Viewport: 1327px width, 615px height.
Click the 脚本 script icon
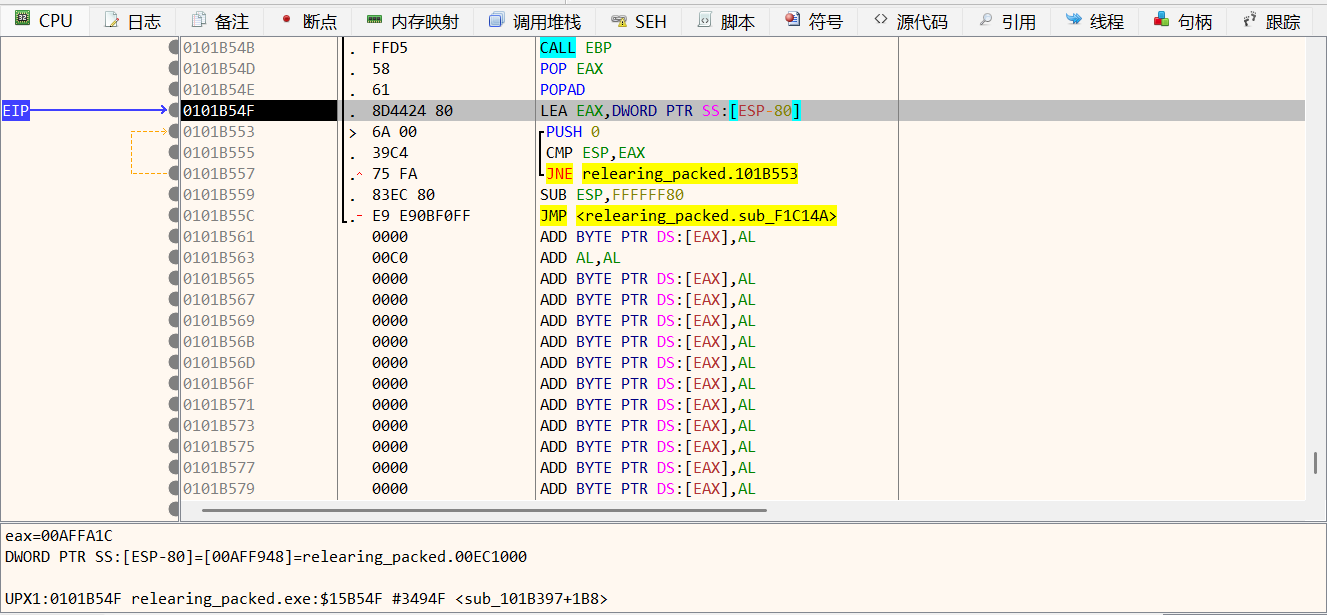click(705, 20)
